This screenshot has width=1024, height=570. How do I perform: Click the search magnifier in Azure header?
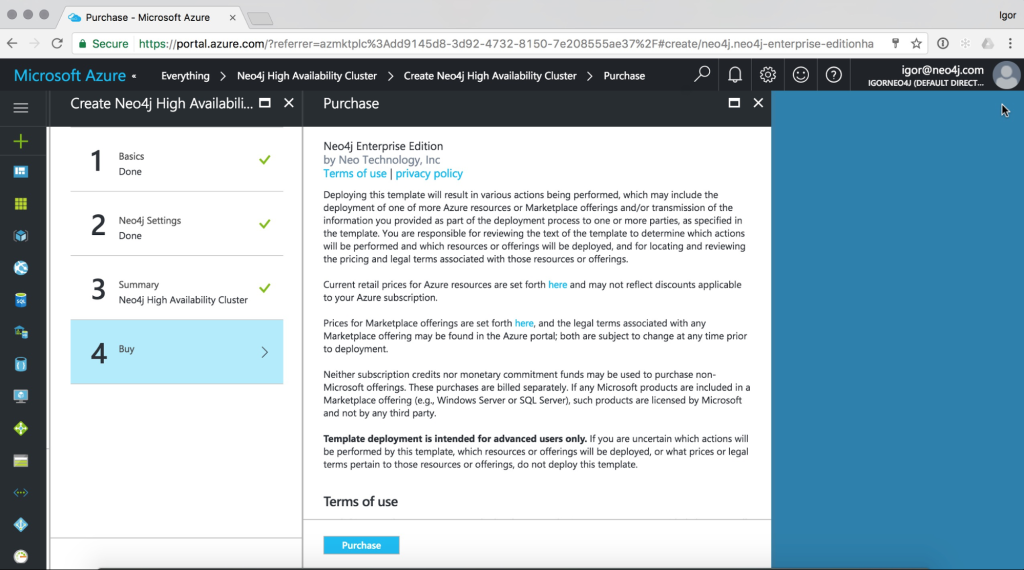[702, 74]
